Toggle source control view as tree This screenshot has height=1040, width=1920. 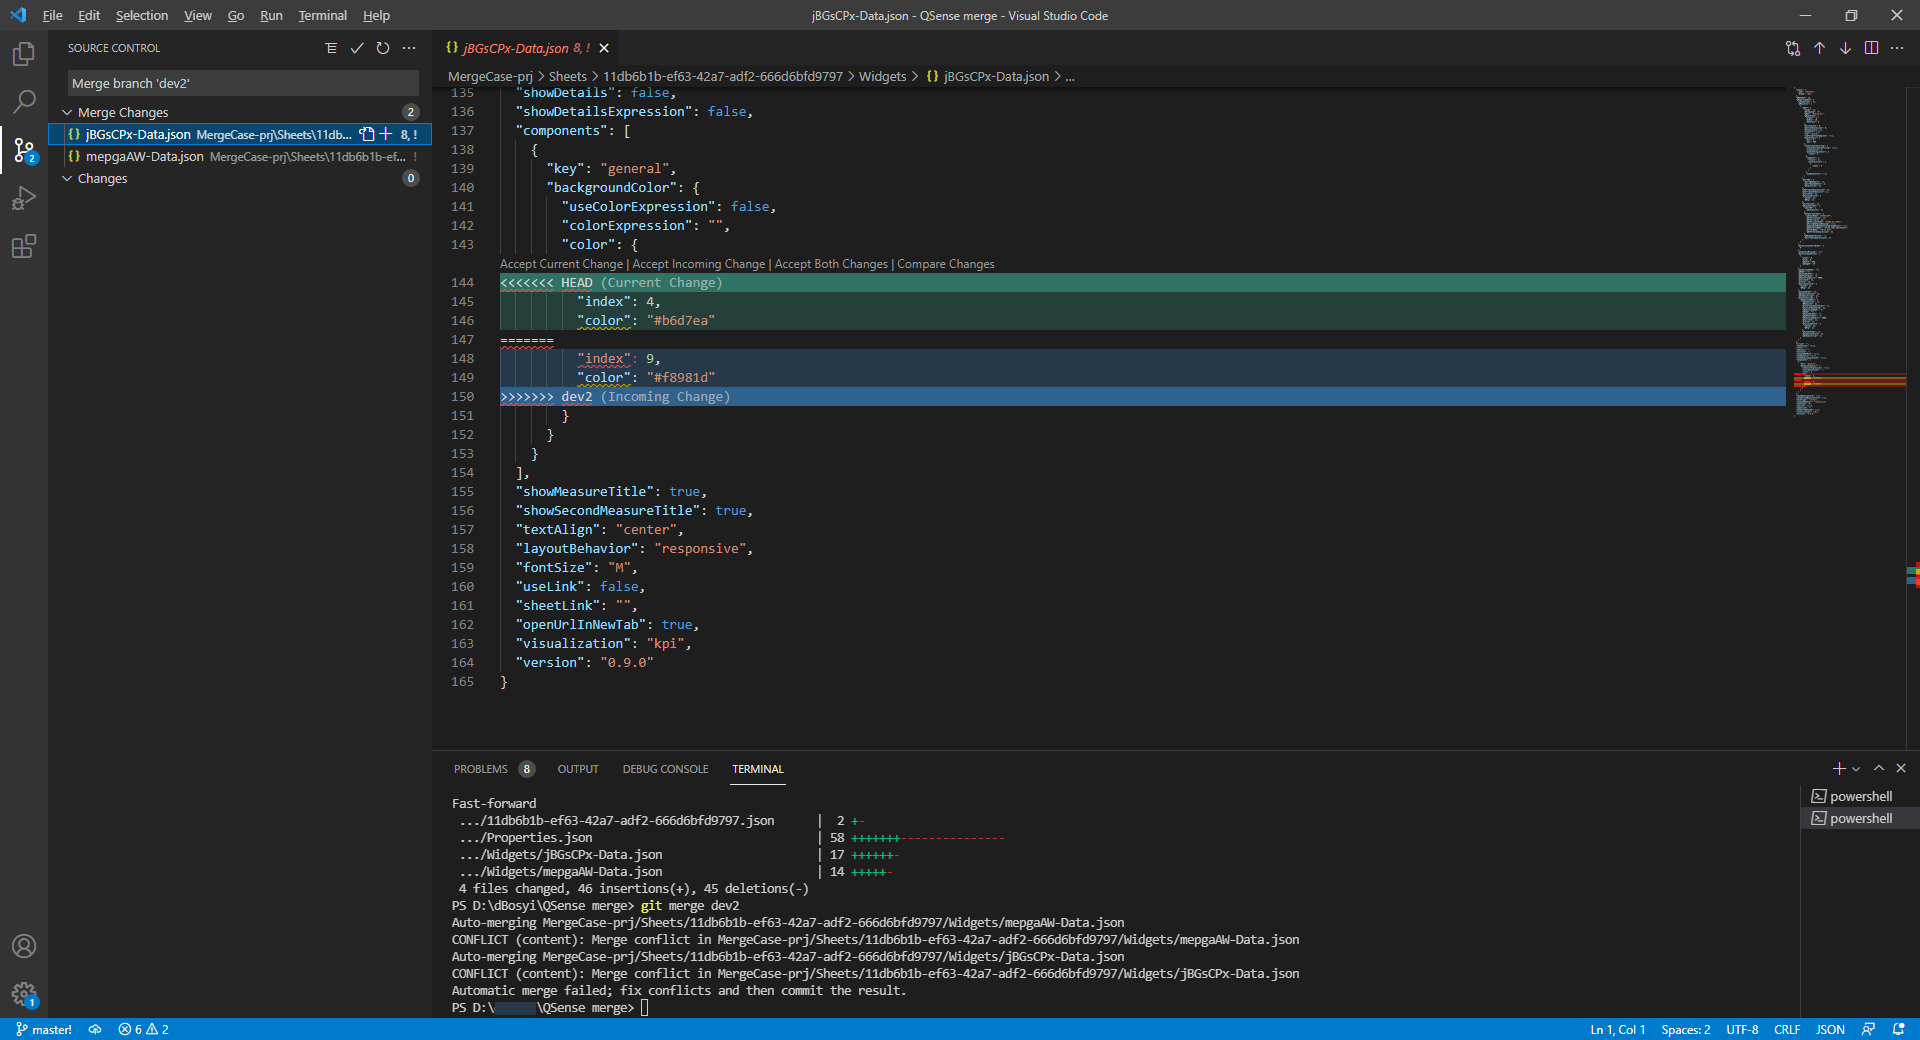click(x=331, y=48)
